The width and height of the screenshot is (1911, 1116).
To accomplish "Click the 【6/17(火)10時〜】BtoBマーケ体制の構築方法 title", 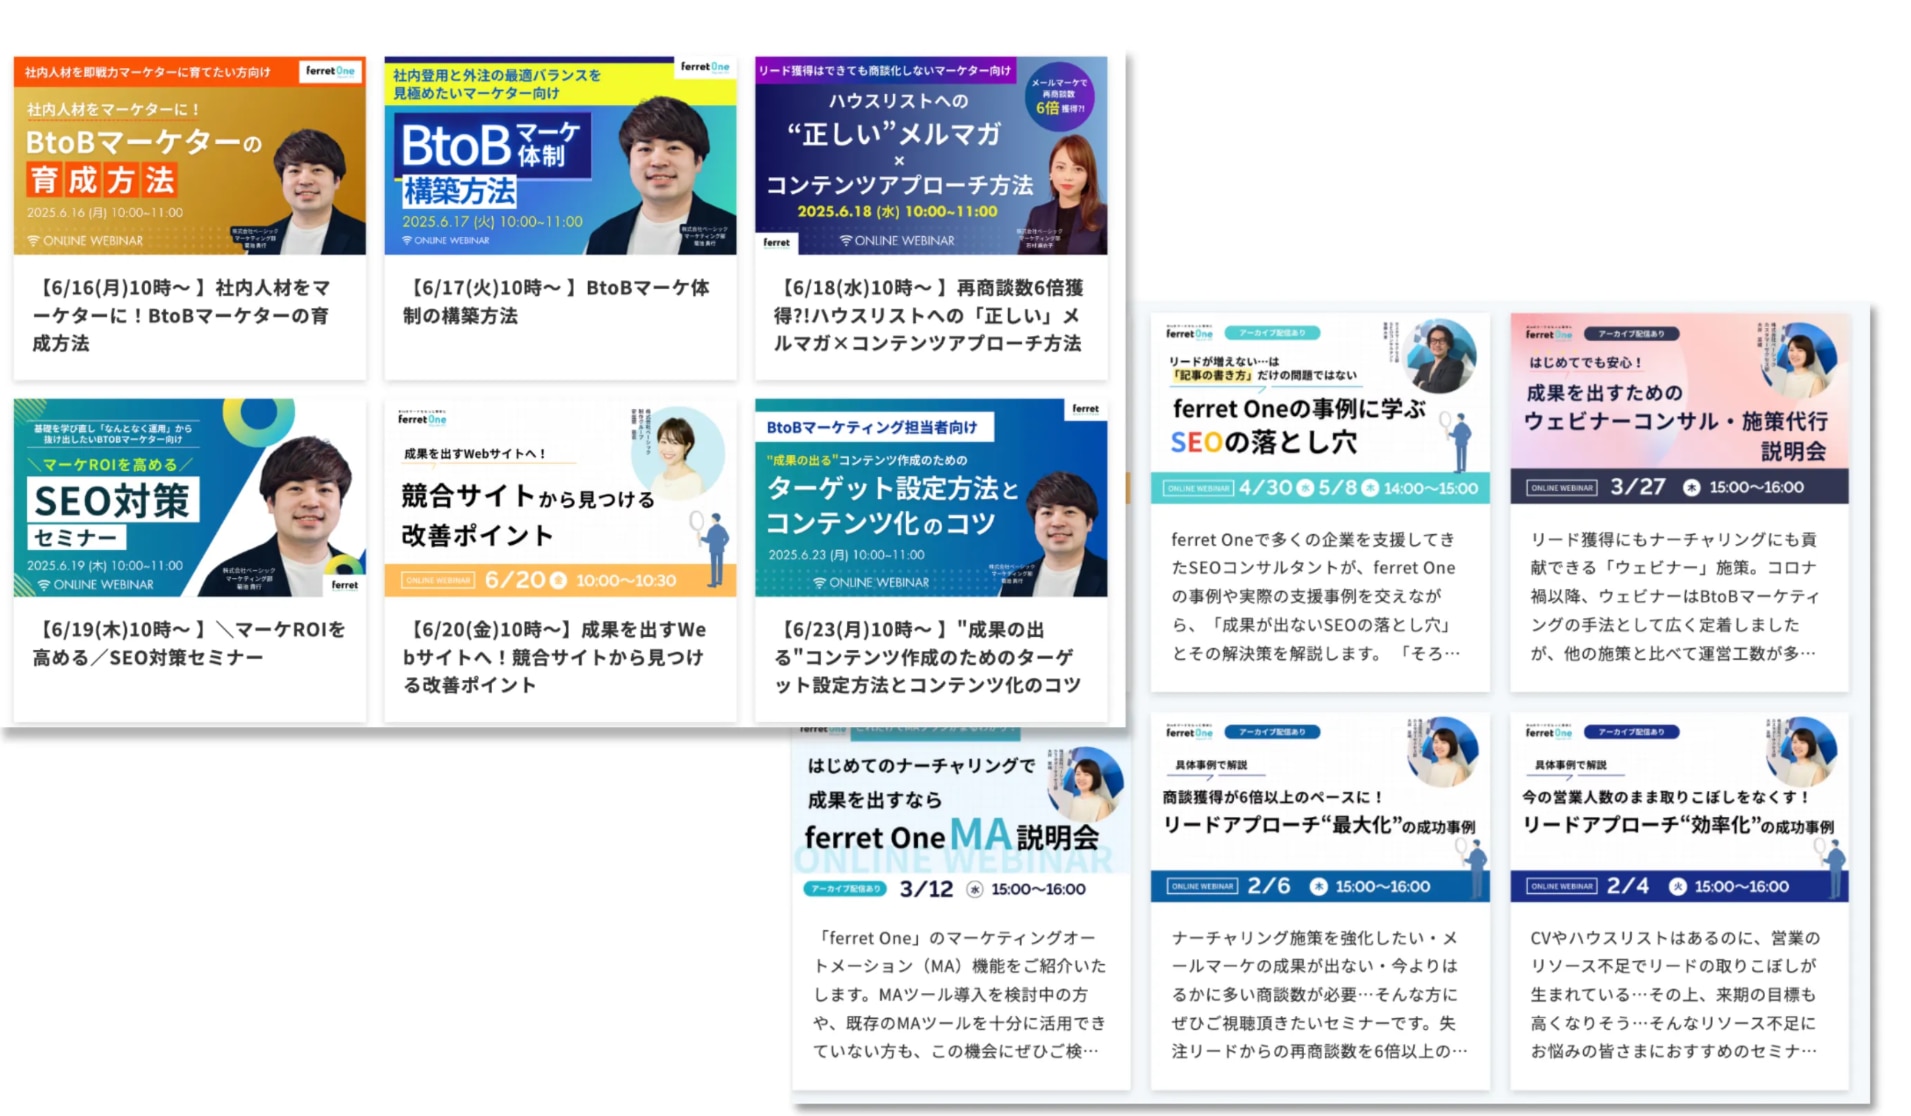I will tap(556, 301).
